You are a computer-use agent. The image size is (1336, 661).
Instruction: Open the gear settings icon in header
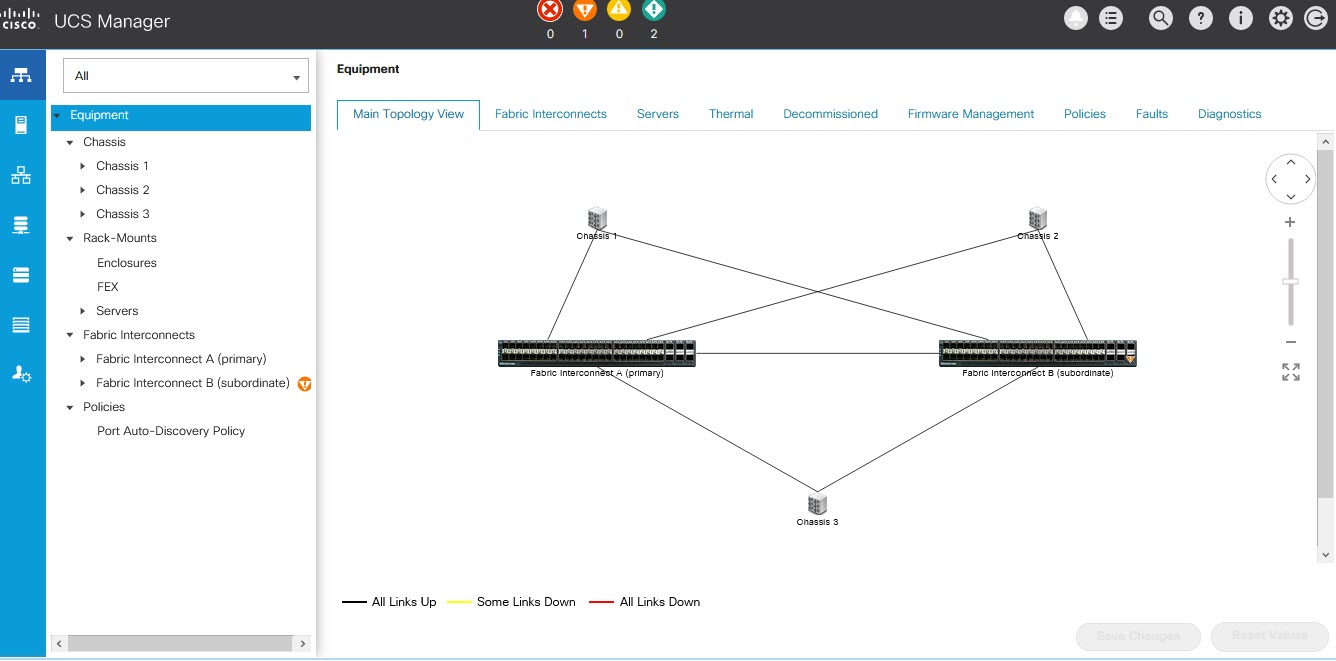1279,18
